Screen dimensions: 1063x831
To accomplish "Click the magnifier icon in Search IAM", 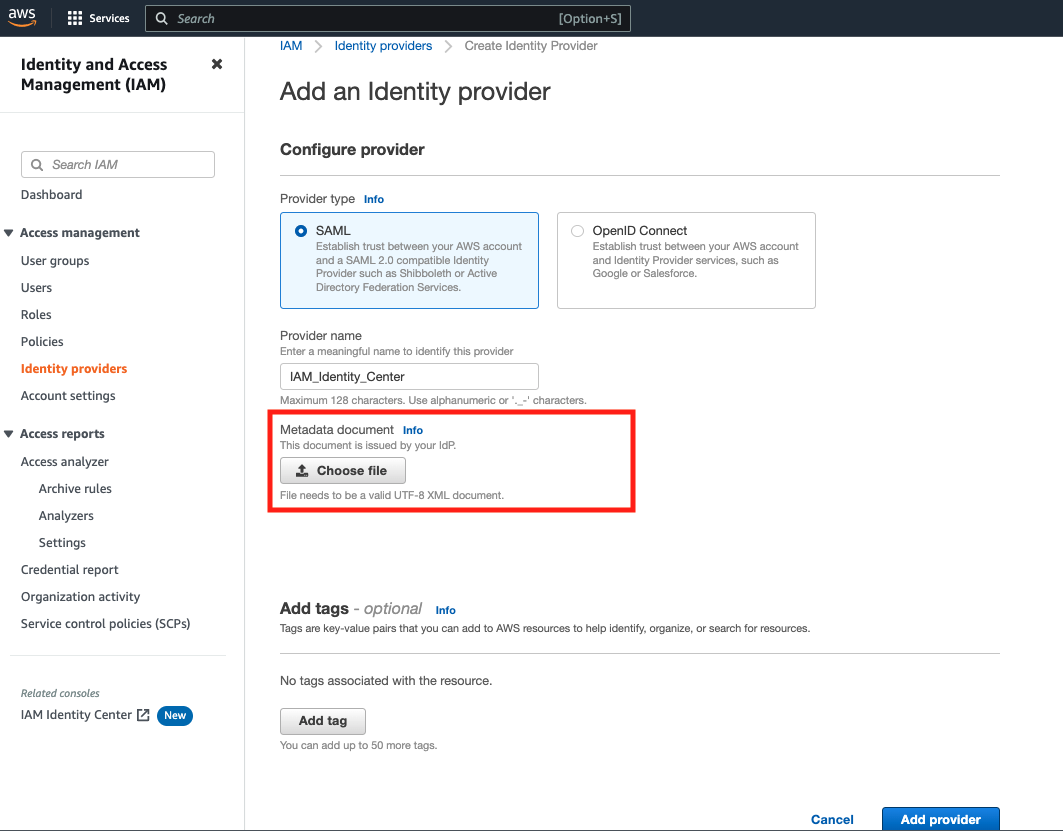I will tap(37, 165).
